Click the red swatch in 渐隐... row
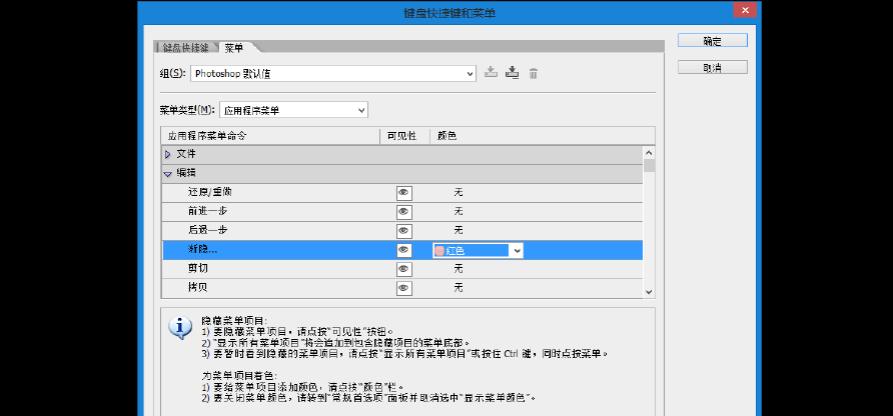The height and width of the screenshot is (416, 893). tap(439, 250)
